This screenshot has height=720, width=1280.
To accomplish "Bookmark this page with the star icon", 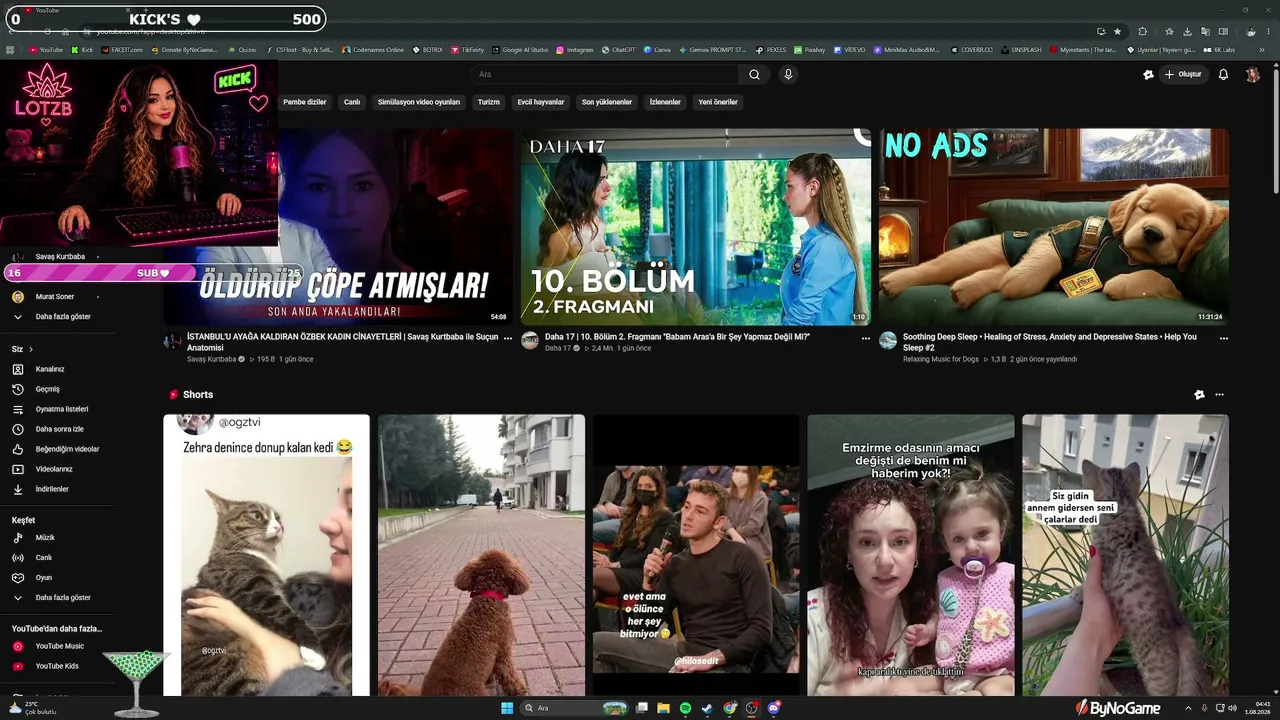I will (x=1118, y=32).
